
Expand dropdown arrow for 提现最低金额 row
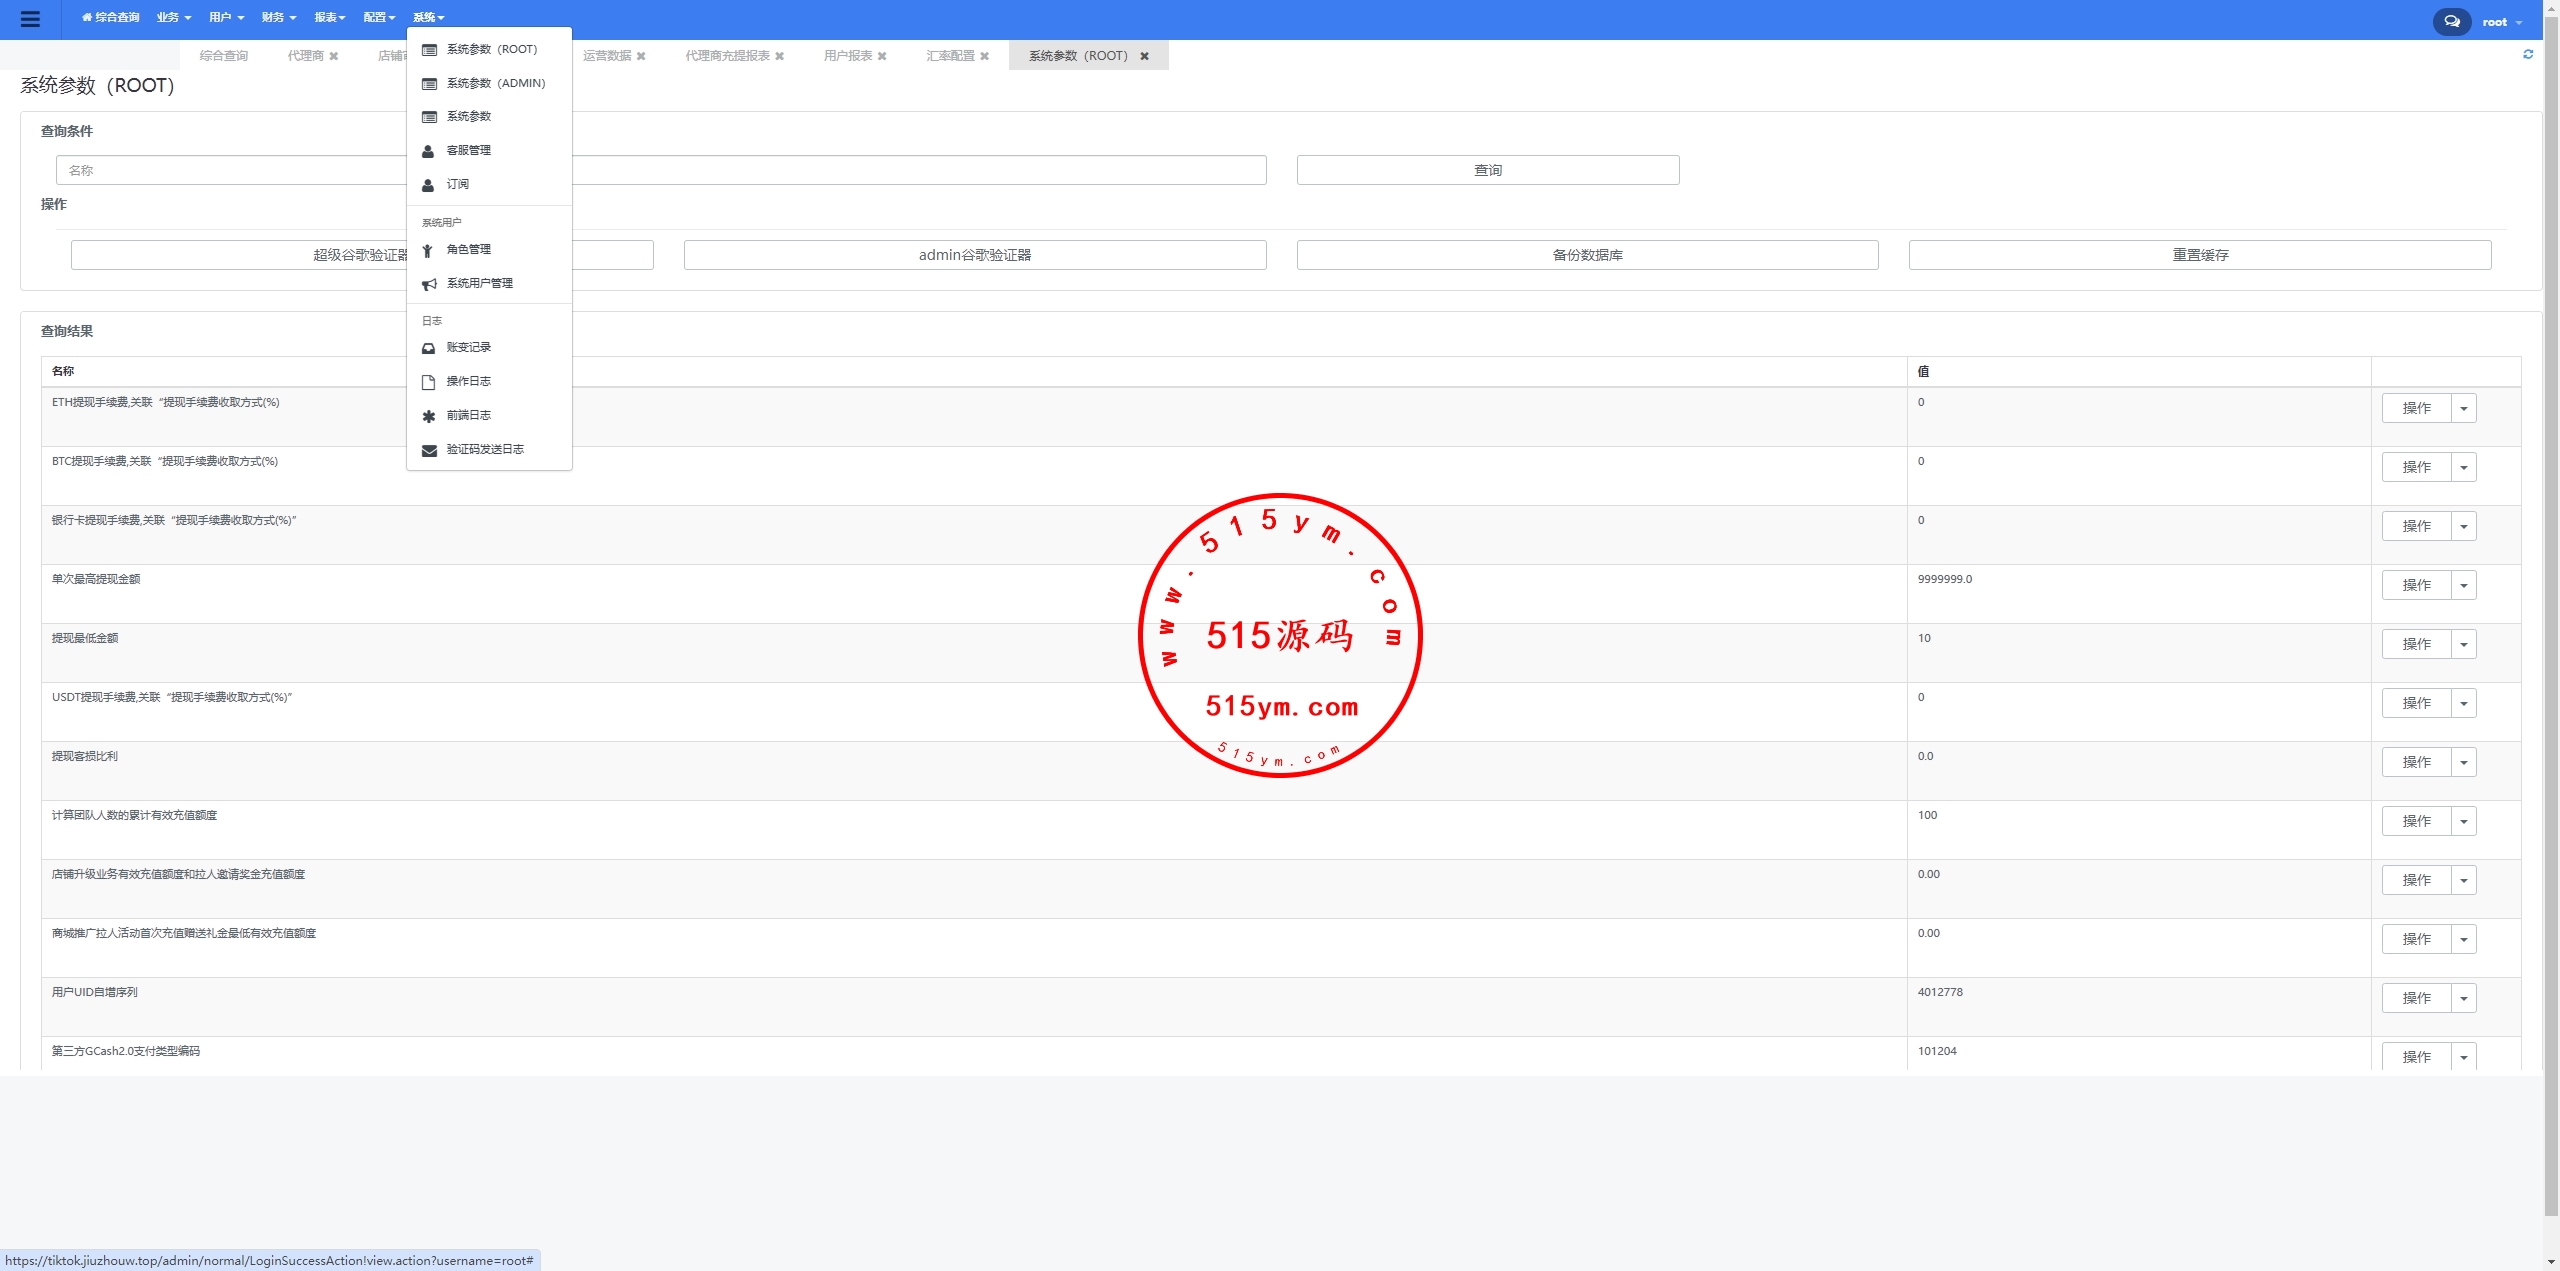(2463, 644)
